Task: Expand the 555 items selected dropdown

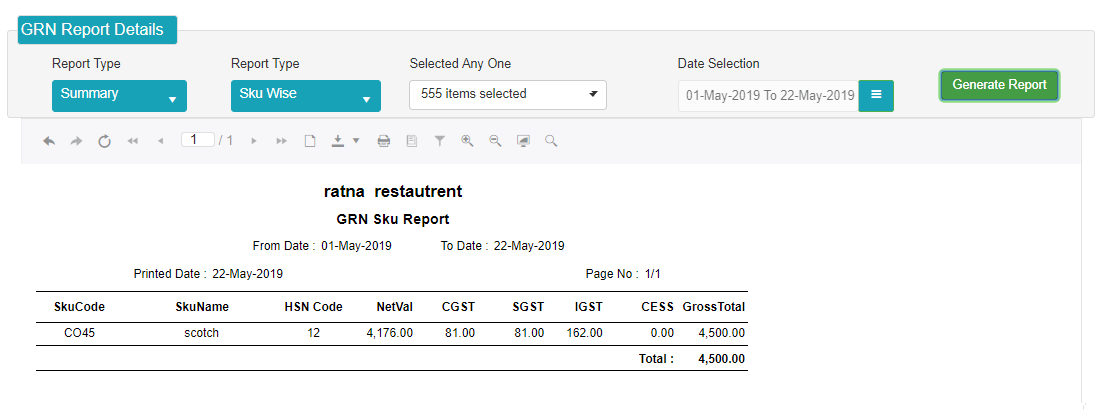Action: 508,95
